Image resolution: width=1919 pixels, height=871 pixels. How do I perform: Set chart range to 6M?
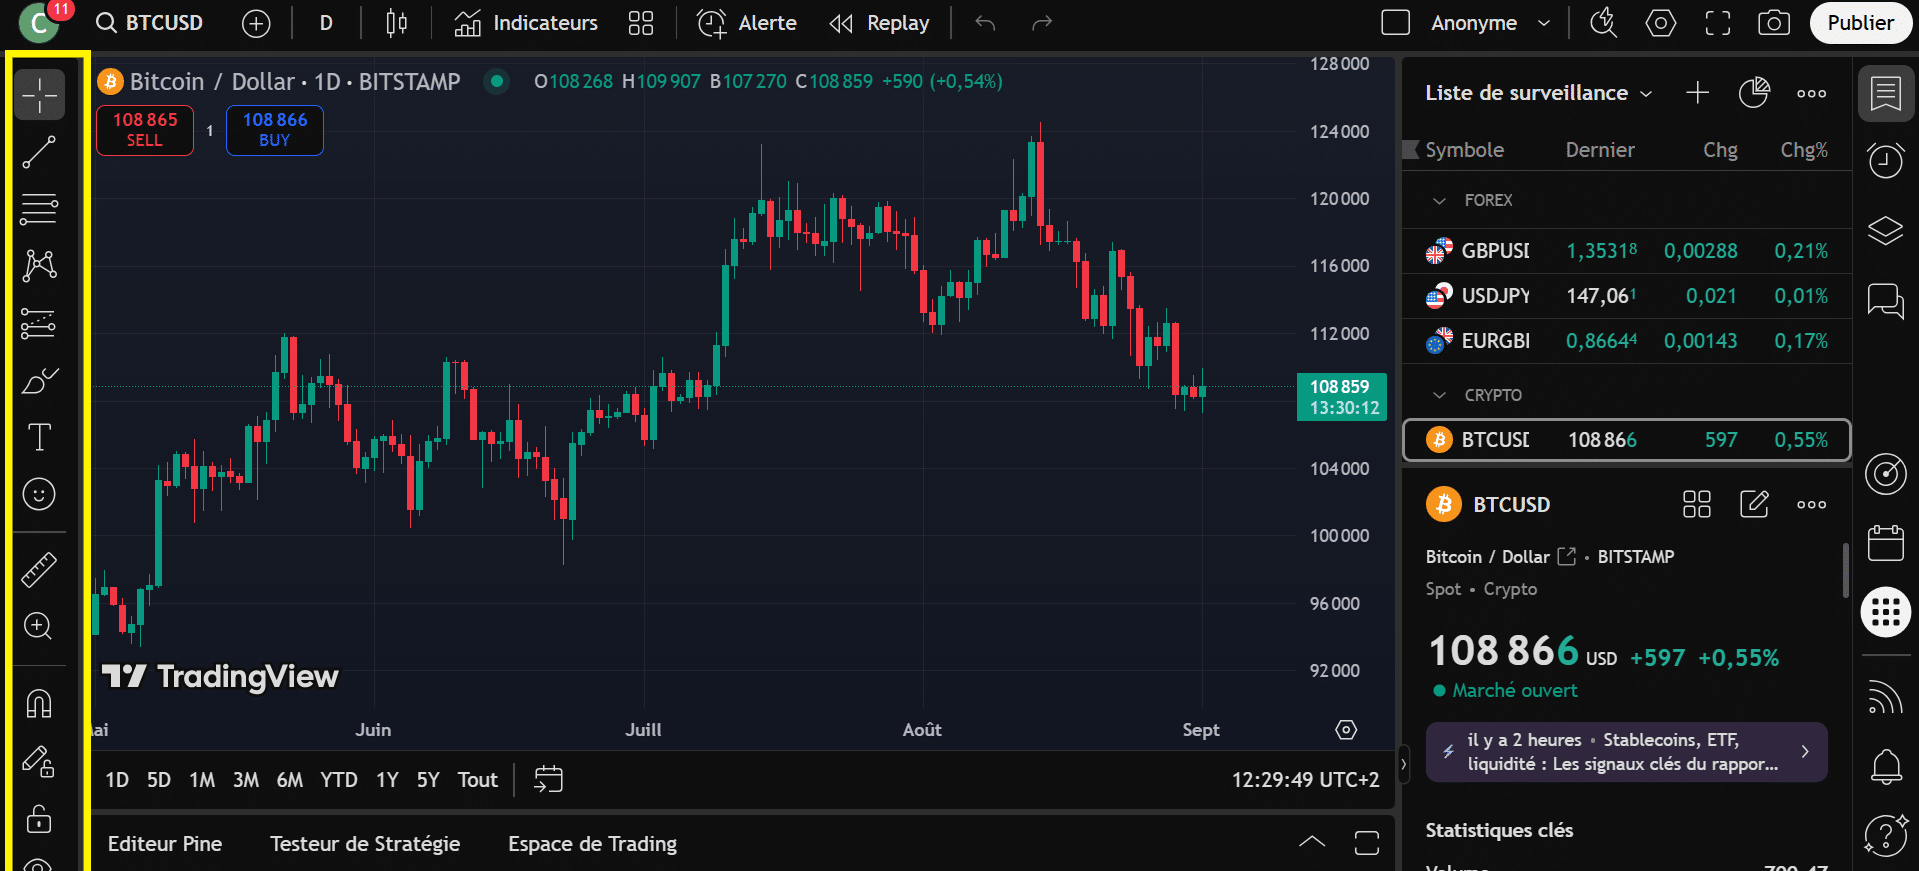point(289,780)
